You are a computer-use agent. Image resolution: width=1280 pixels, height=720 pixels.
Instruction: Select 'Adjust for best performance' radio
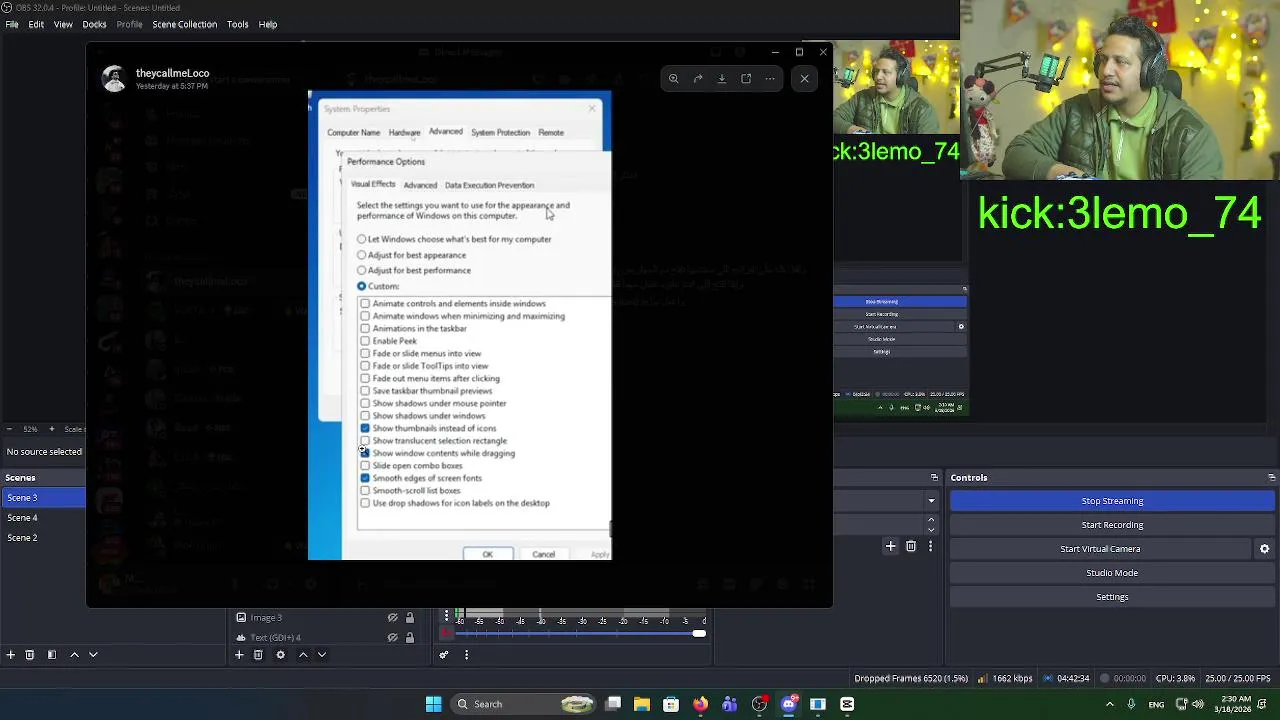click(x=362, y=270)
